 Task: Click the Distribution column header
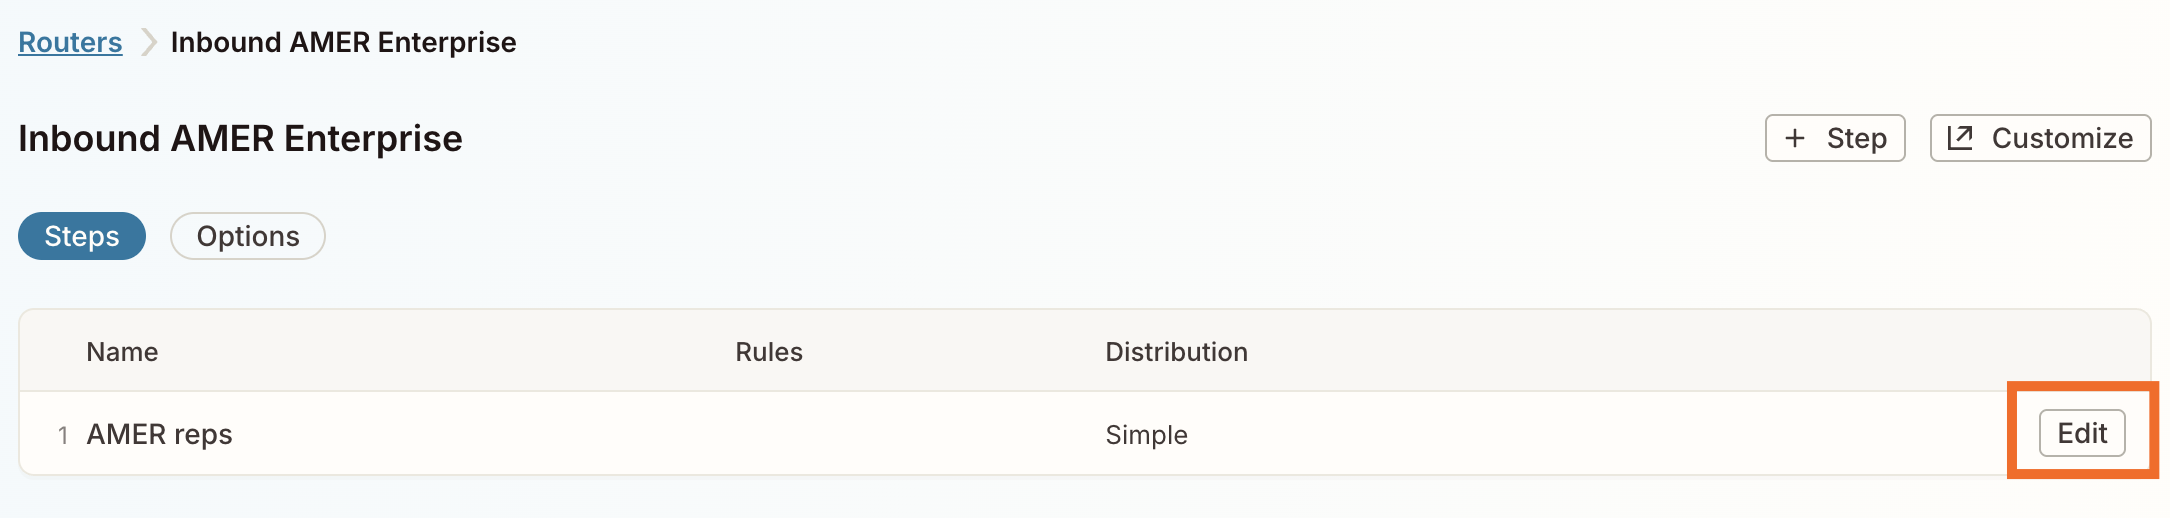(x=1176, y=352)
